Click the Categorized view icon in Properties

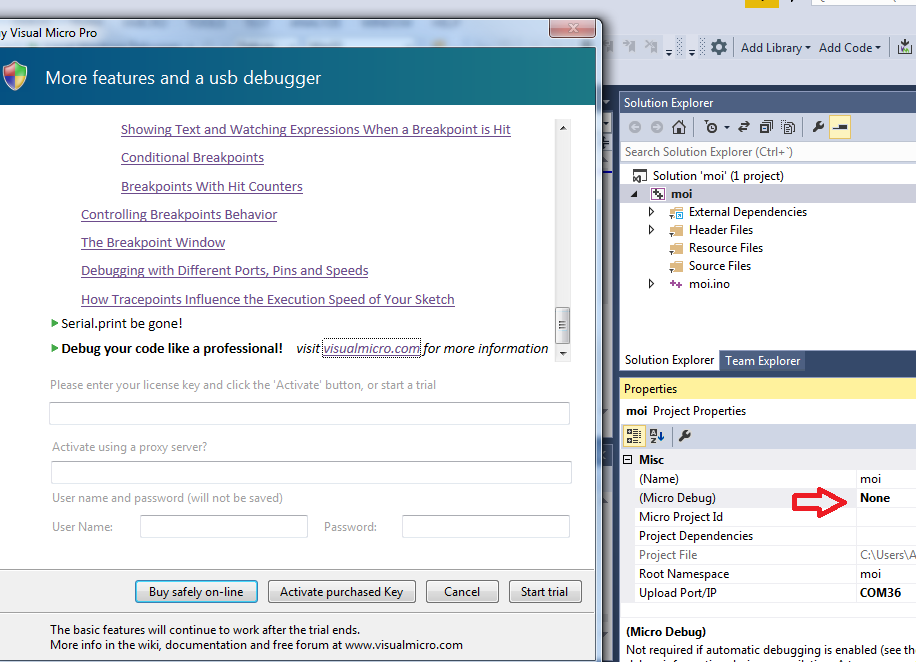tap(634, 435)
